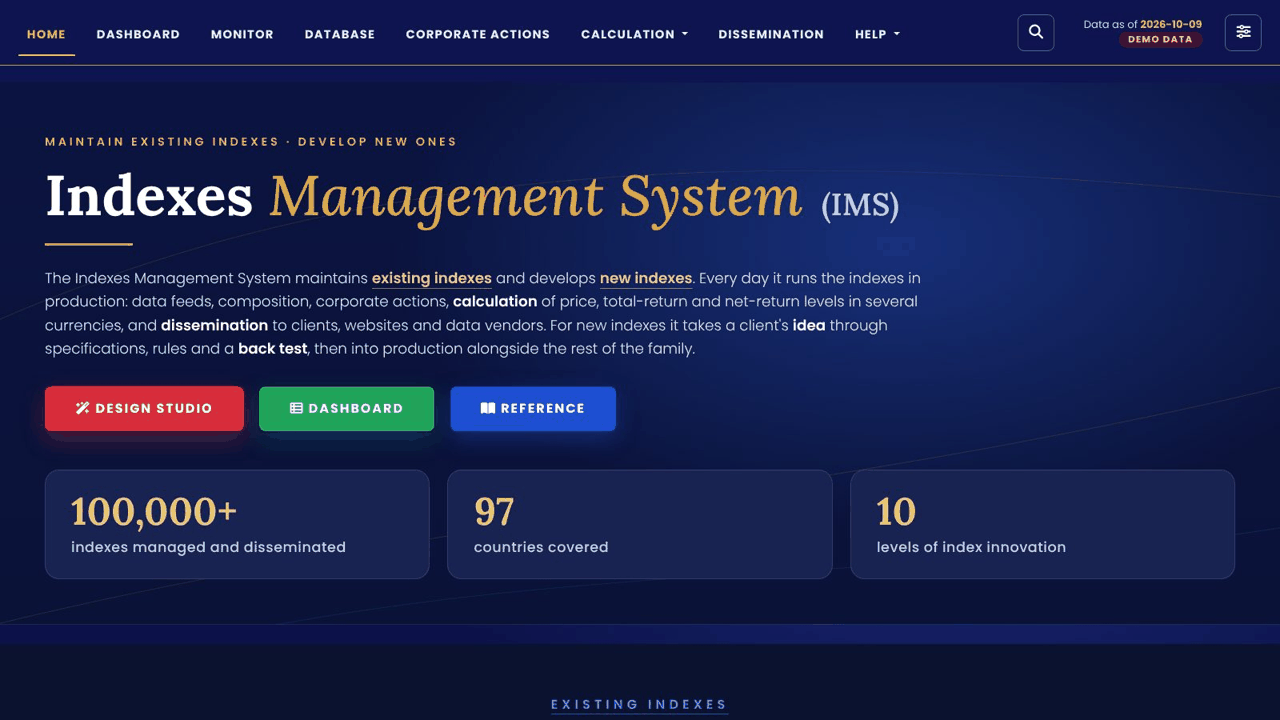This screenshot has width=1280, height=720.
Task: Expand the Calculation dropdown menu
Action: (634, 34)
